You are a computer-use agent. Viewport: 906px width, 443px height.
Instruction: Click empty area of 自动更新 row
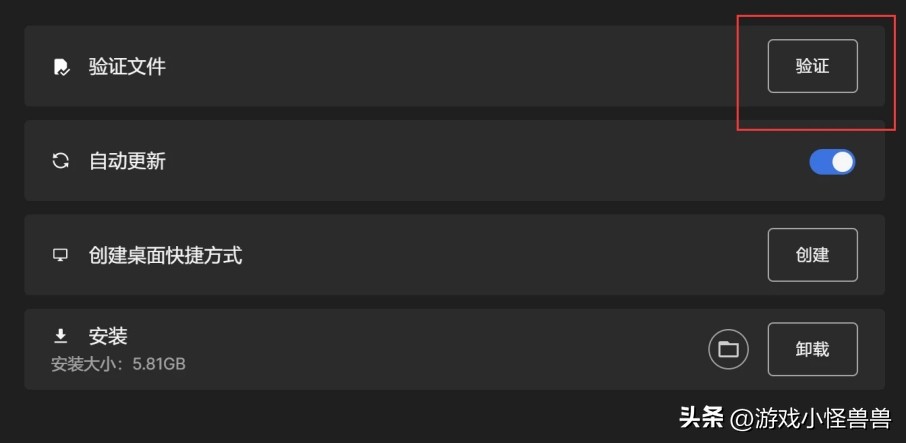click(450, 161)
